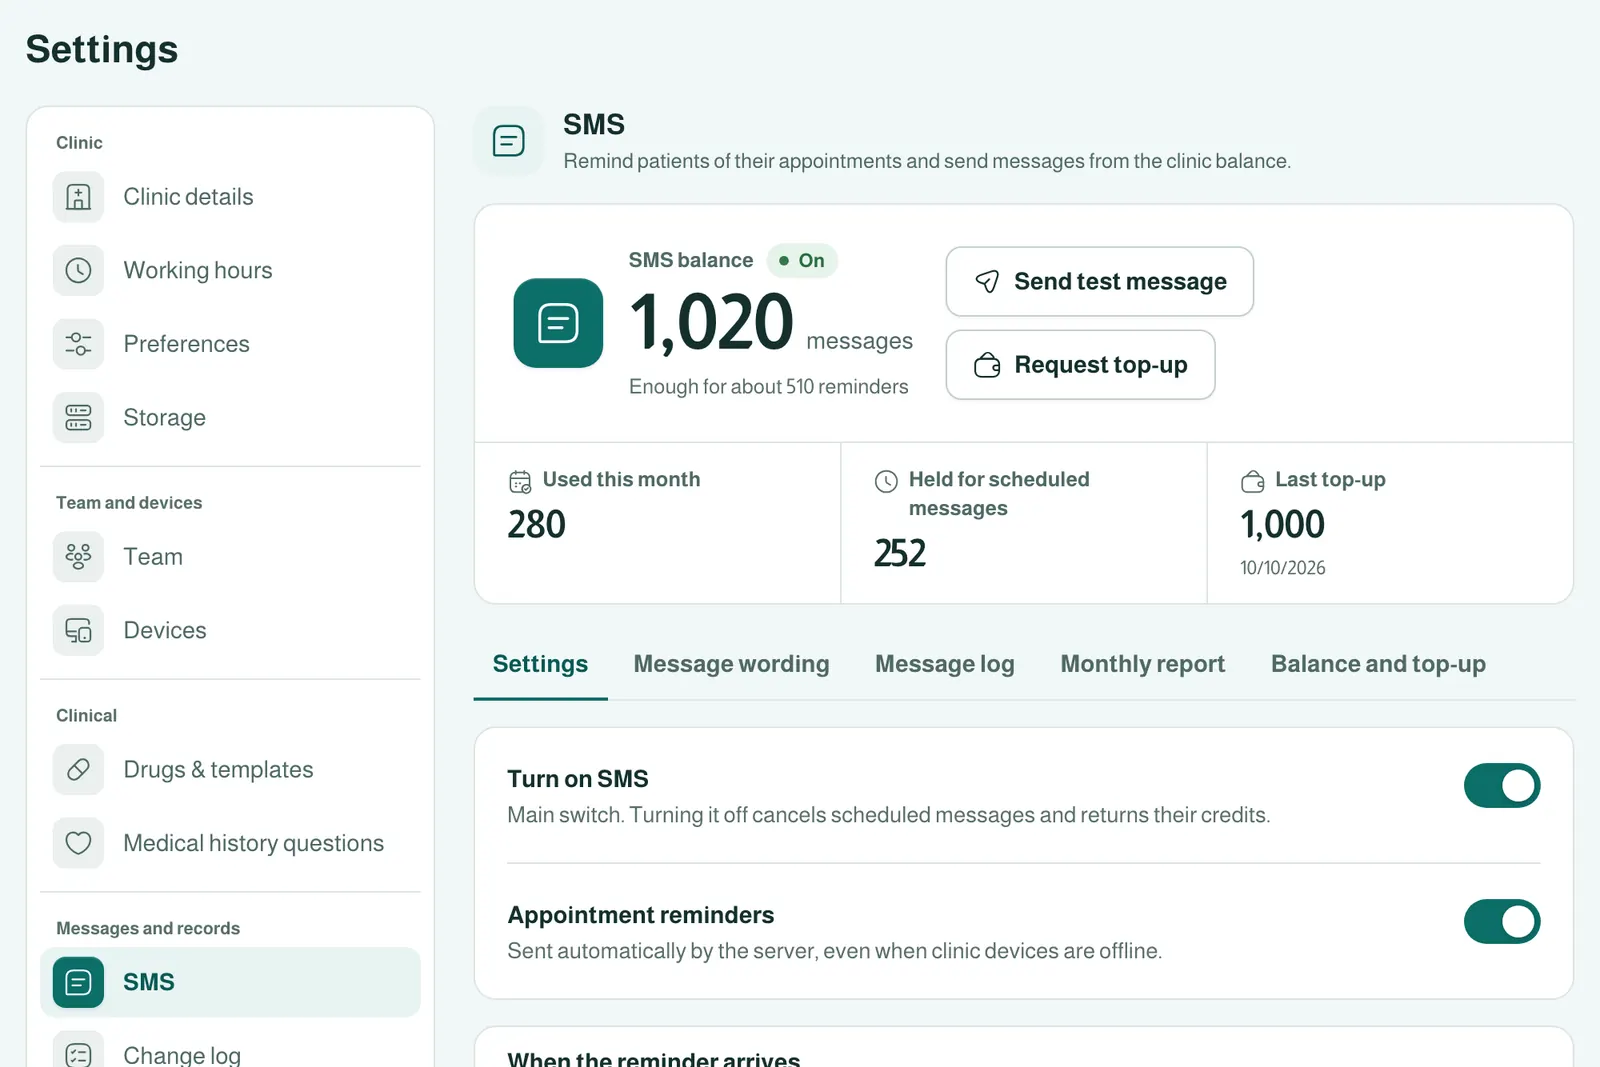
Task: Open Storage using its server icon
Action: [78, 417]
